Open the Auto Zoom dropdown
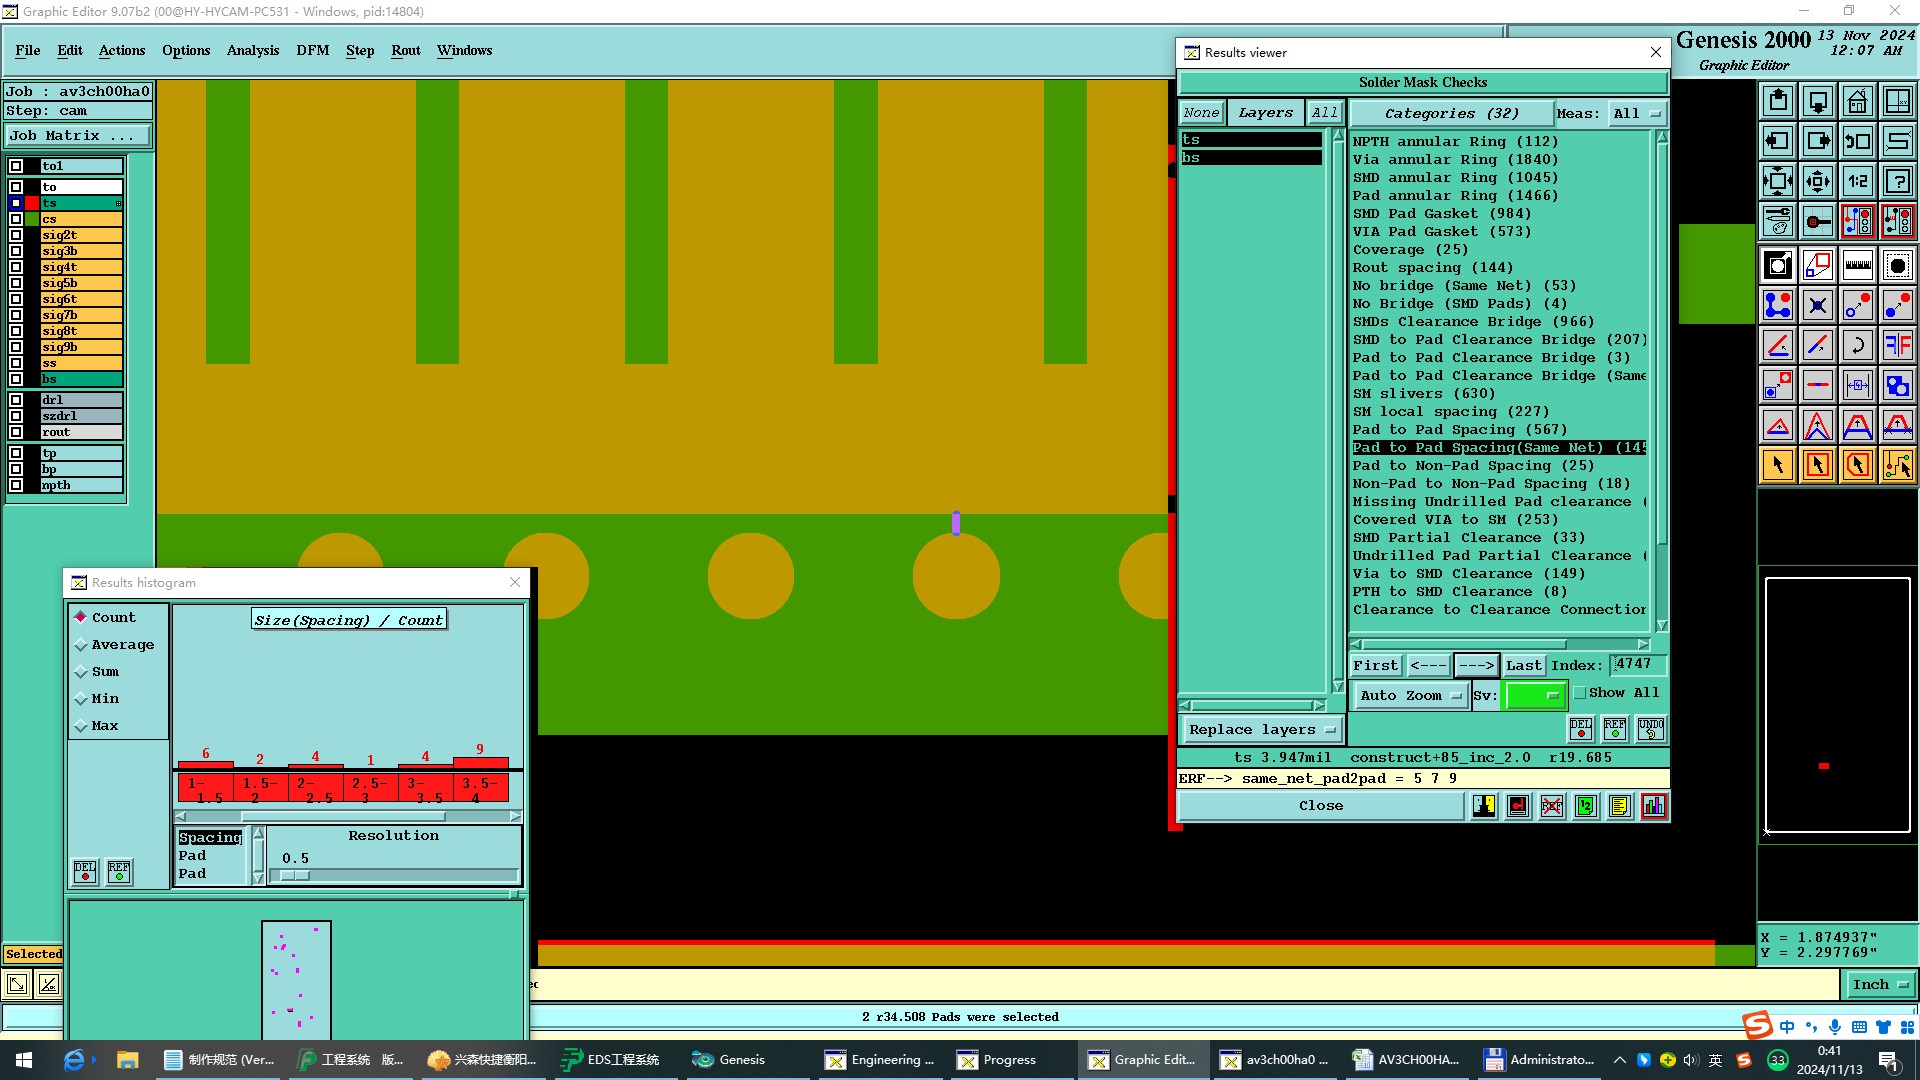 [x=1411, y=696]
